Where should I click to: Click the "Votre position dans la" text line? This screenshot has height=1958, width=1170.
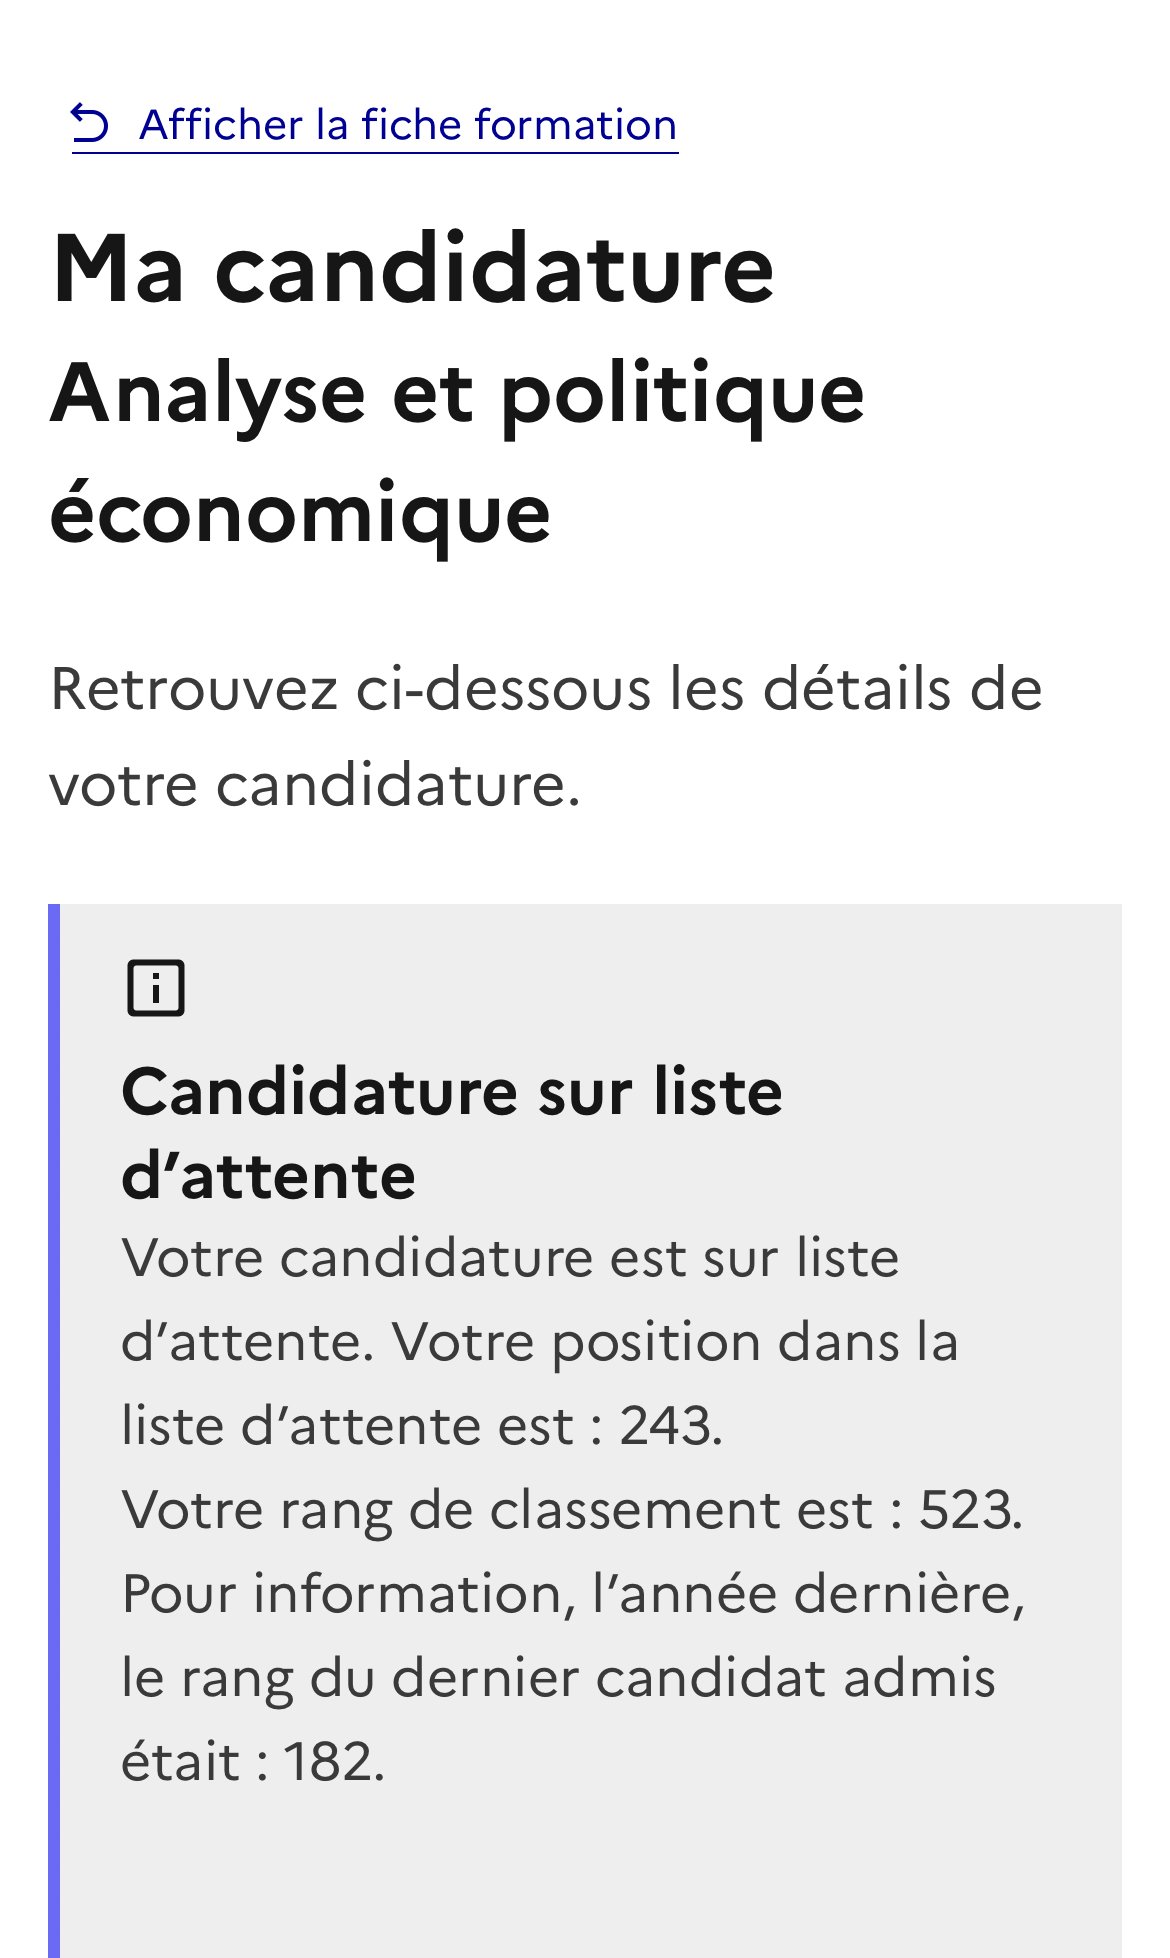click(675, 1341)
